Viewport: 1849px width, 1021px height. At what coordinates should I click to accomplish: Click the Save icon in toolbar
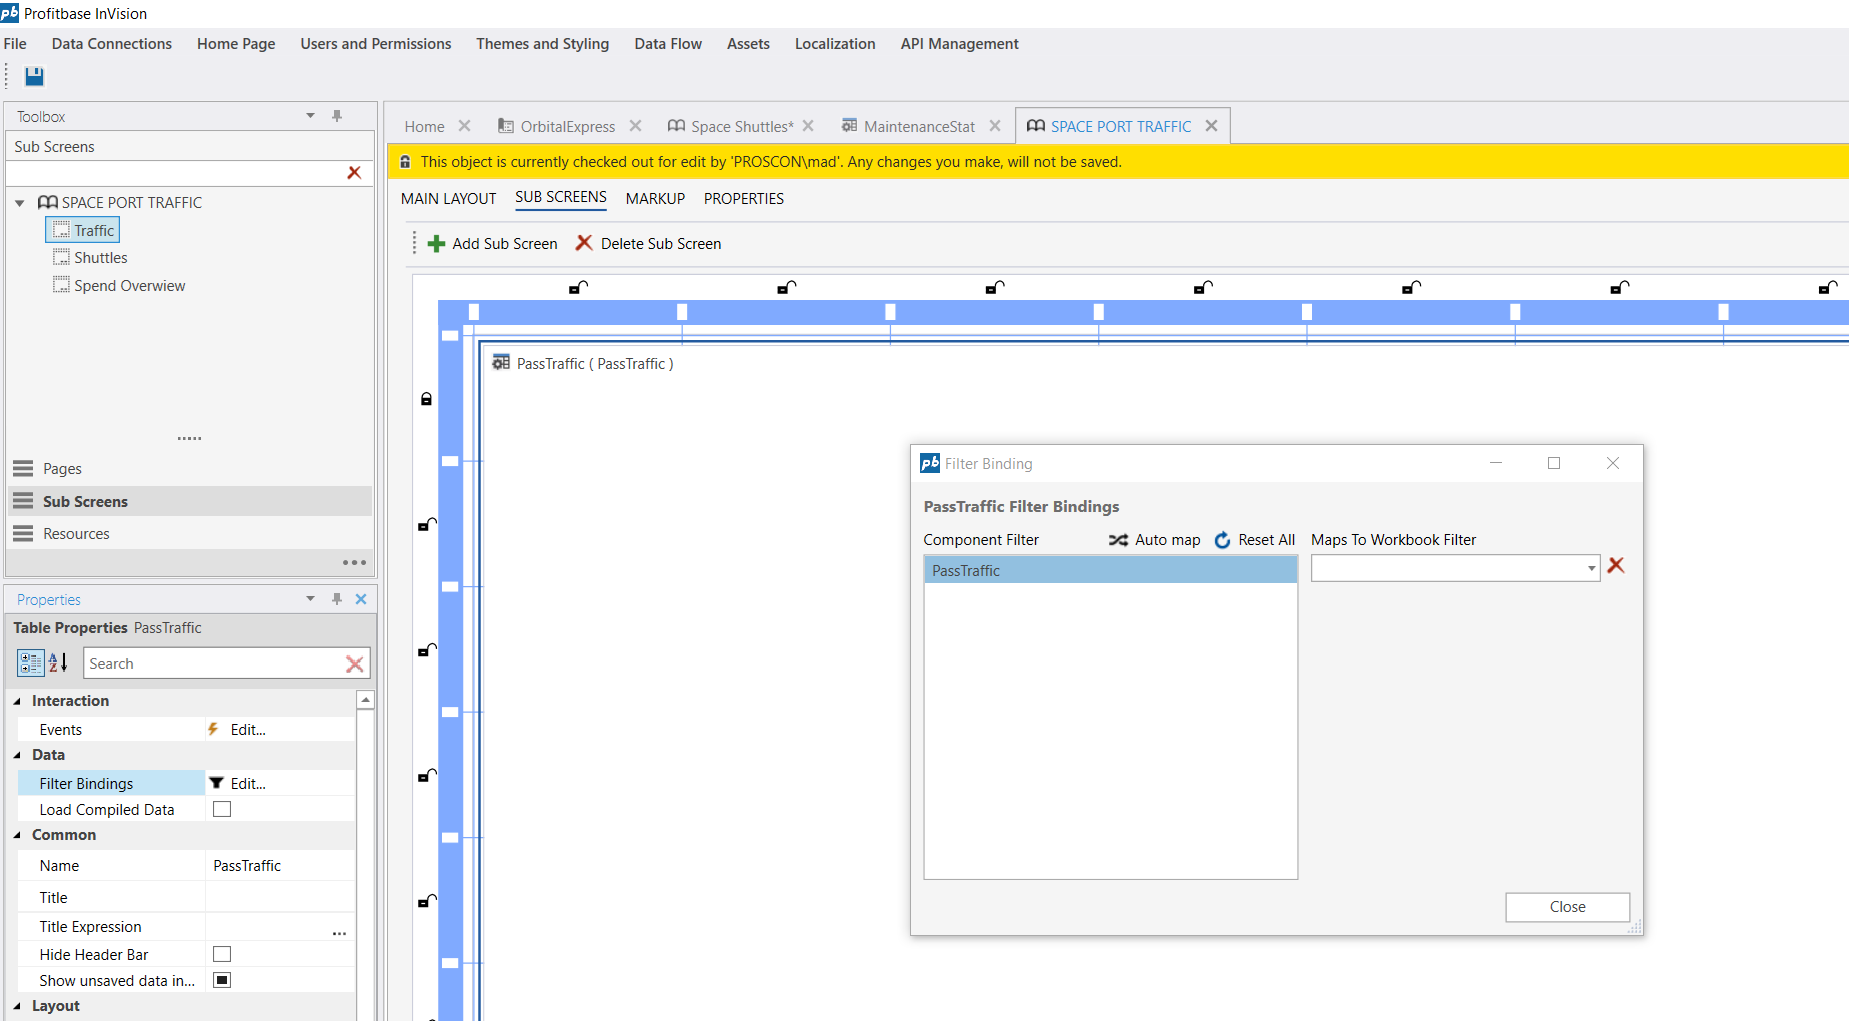click(x=34, y=76)
